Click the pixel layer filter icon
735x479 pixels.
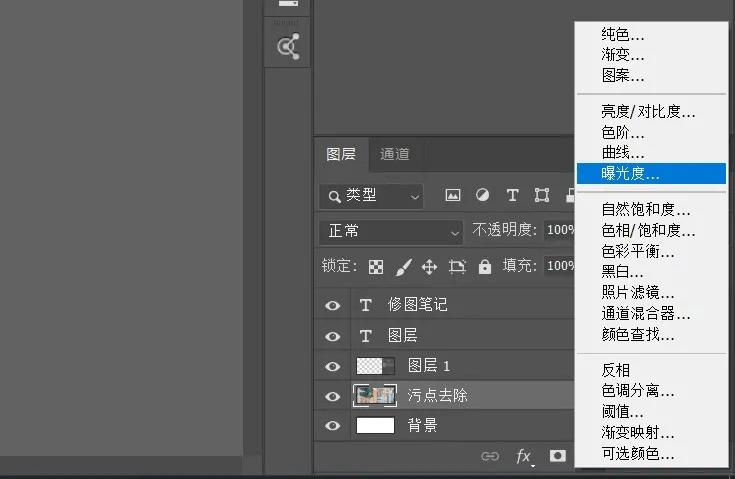[x=453, y=196]
